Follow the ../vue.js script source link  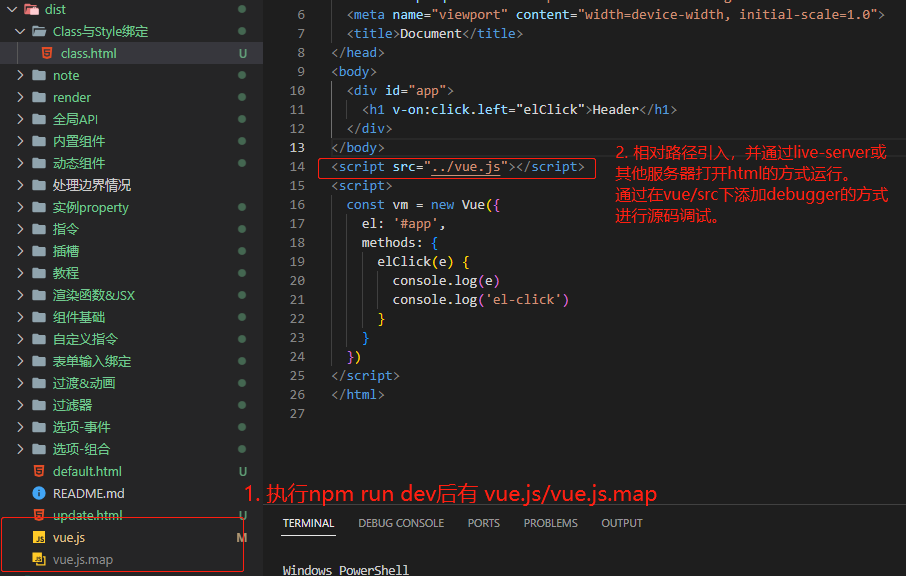point(467,167)
